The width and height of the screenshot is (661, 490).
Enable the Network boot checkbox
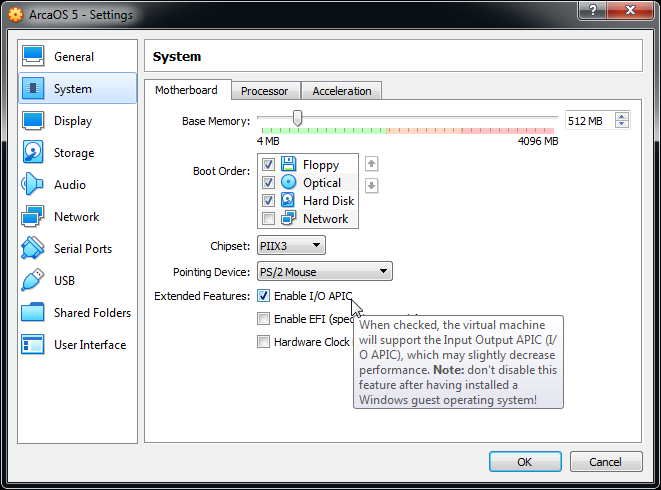[x=268, y=218]
